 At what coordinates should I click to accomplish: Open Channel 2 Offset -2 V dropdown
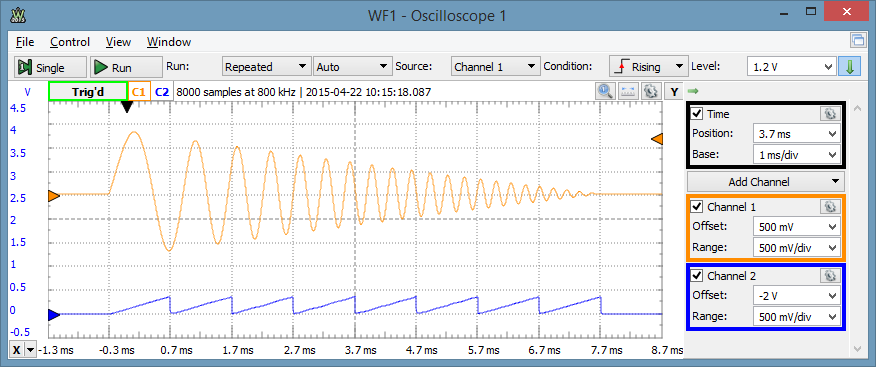(x=797, y=295)
